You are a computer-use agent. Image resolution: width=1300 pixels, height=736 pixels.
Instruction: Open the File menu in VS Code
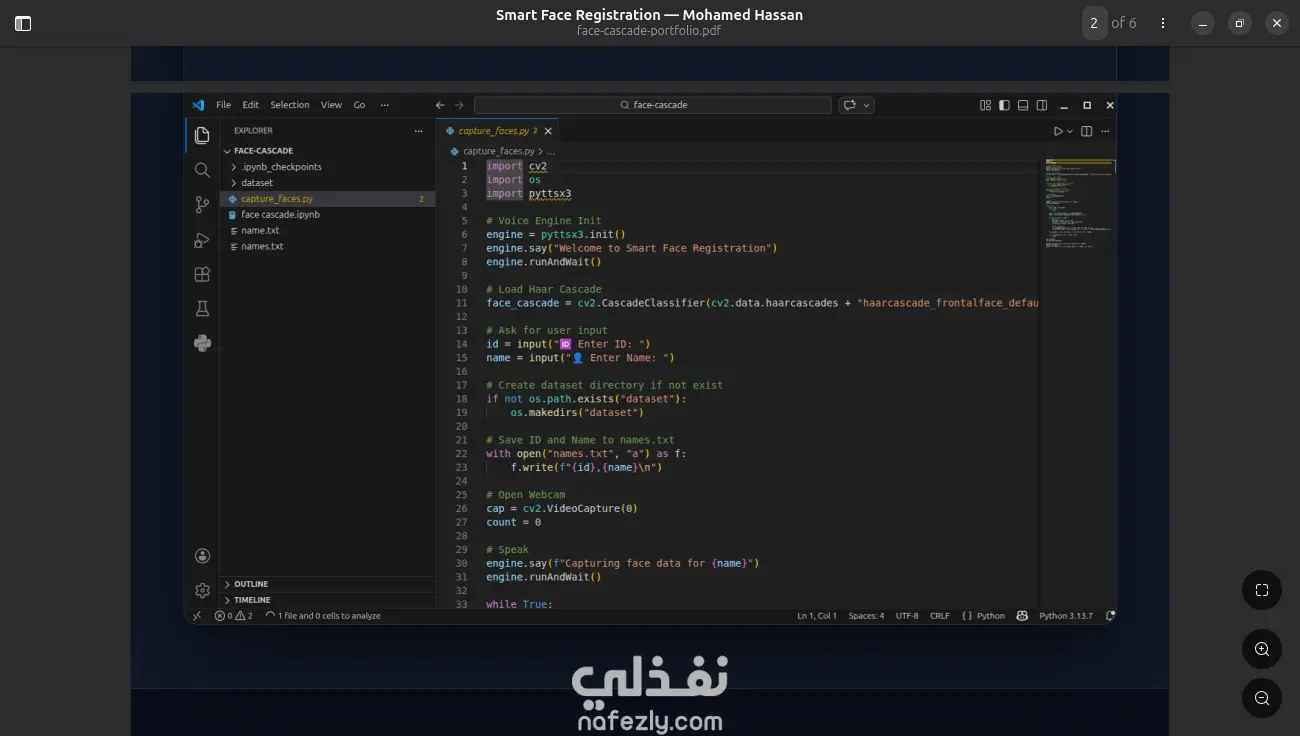[223, 105]
